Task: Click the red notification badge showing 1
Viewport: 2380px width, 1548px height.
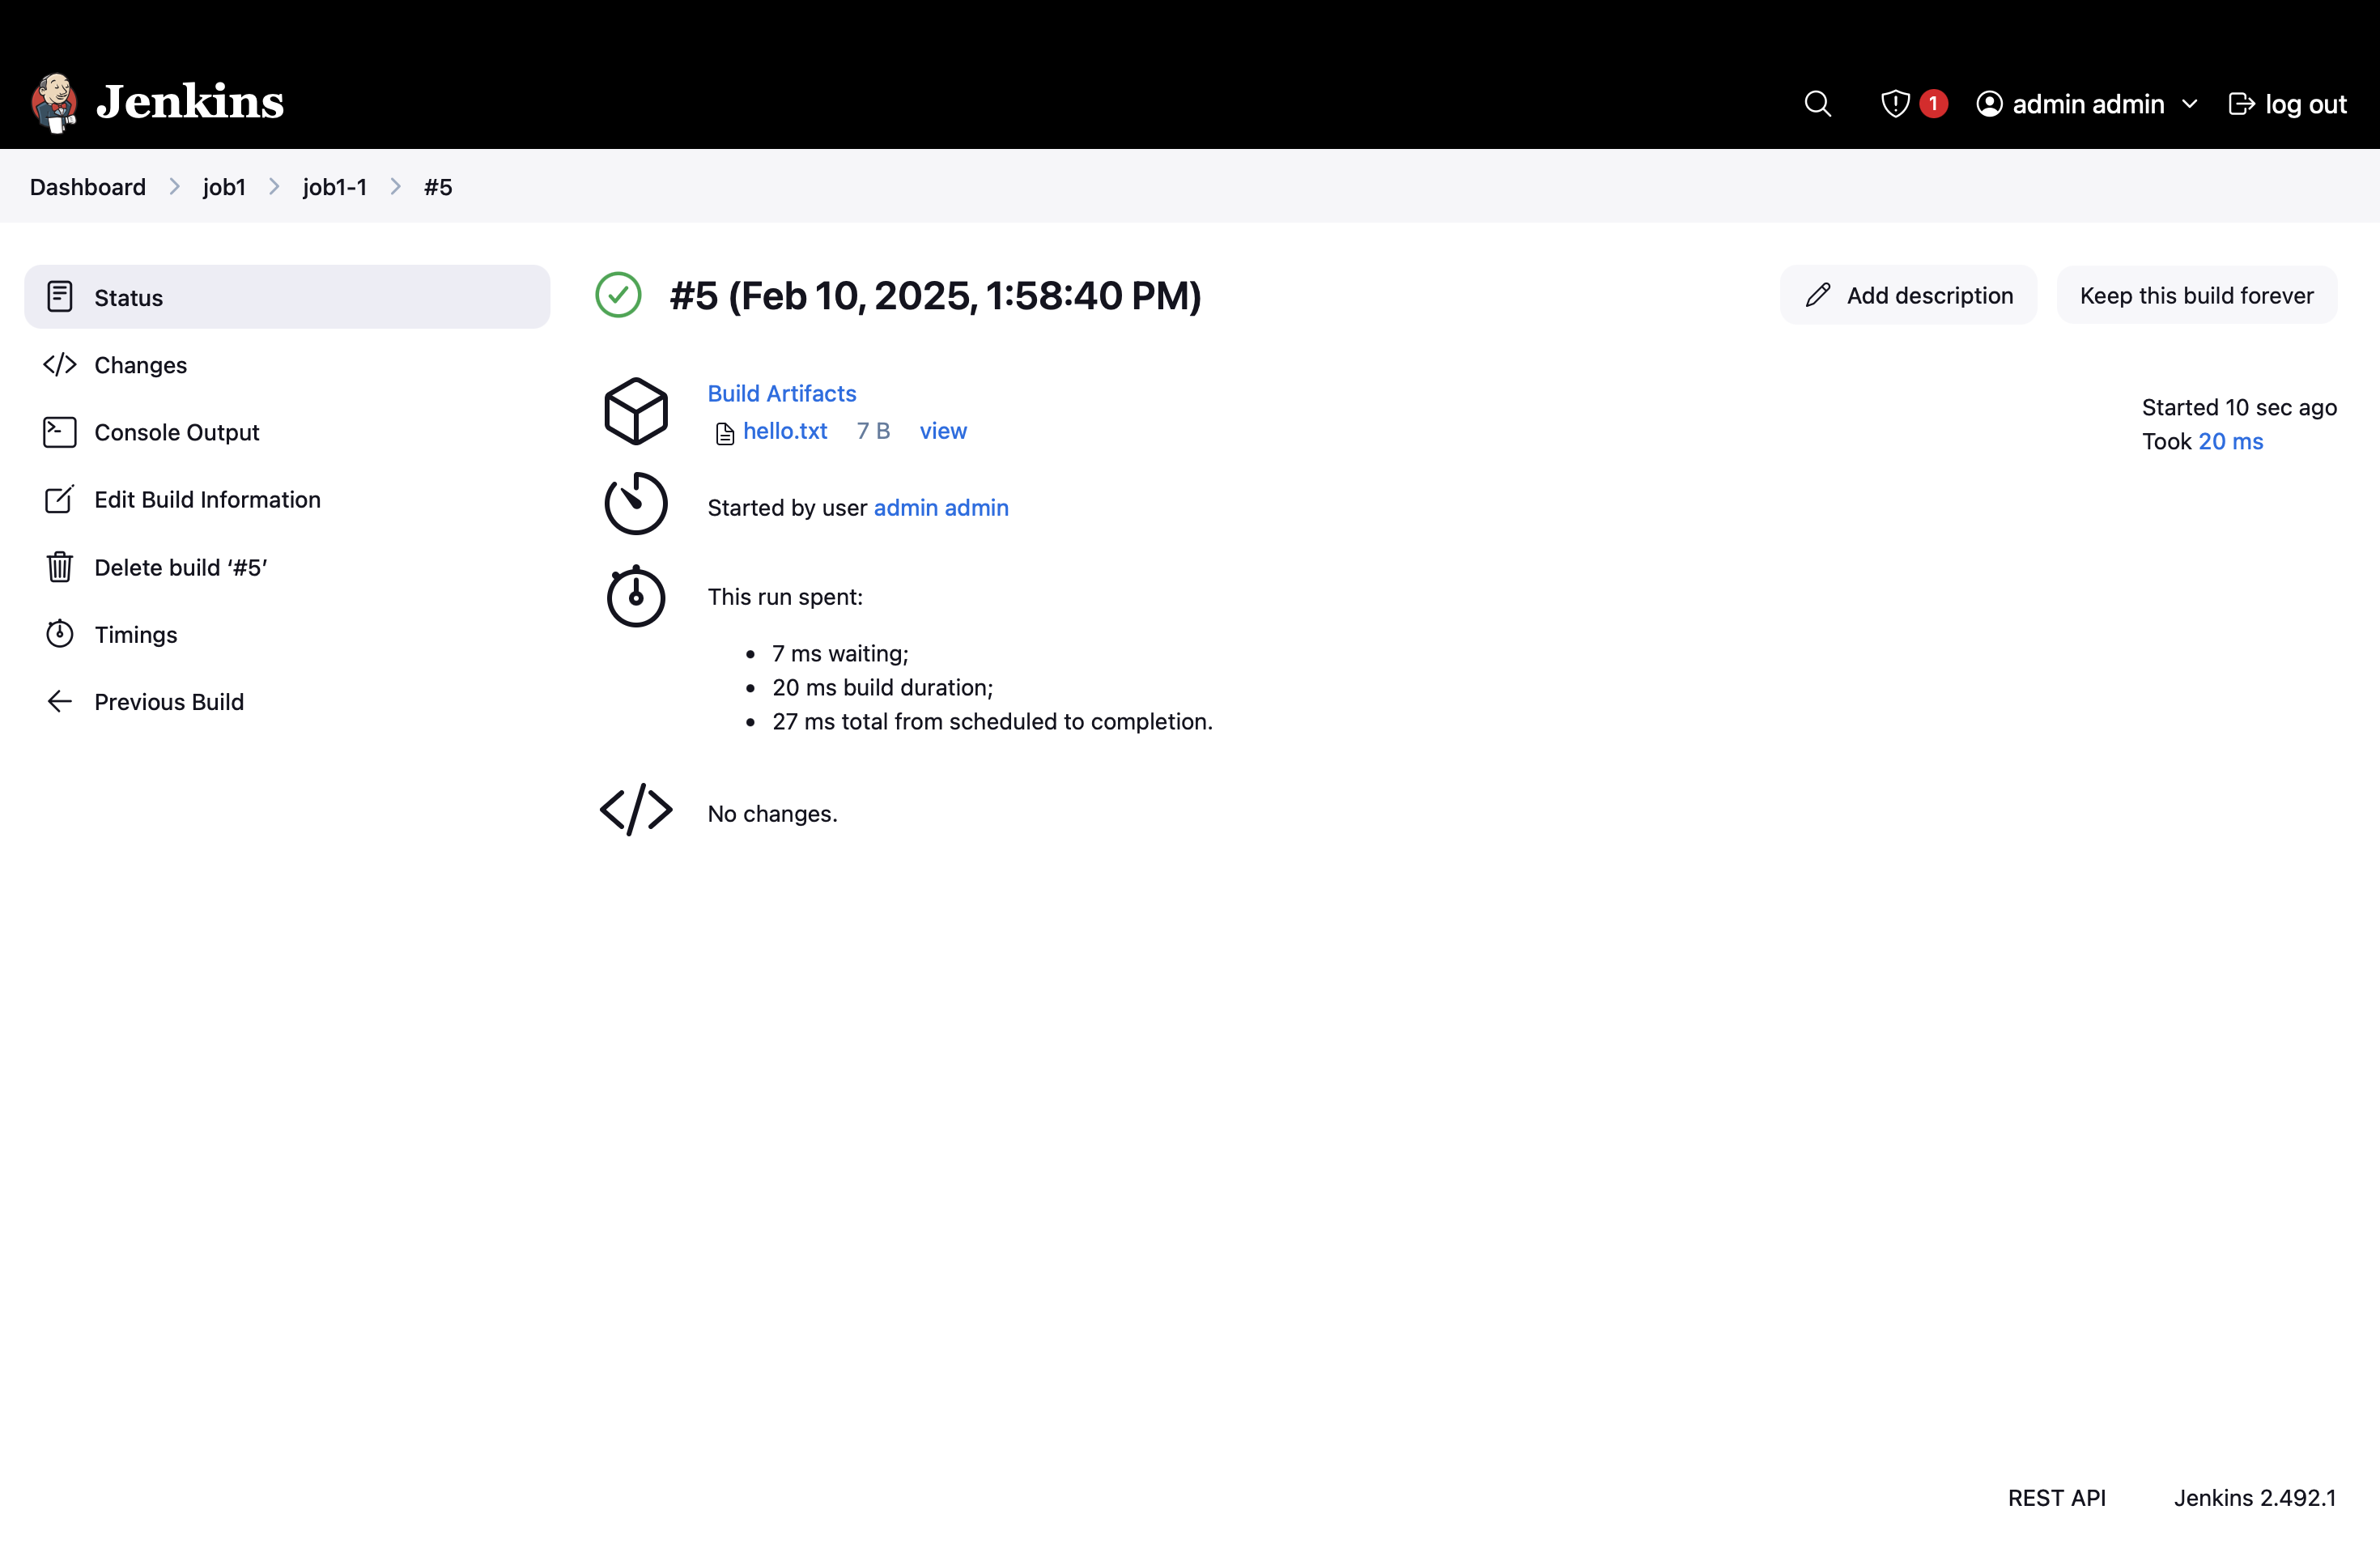Action: pyautogui.click(x=1933, y=103)
